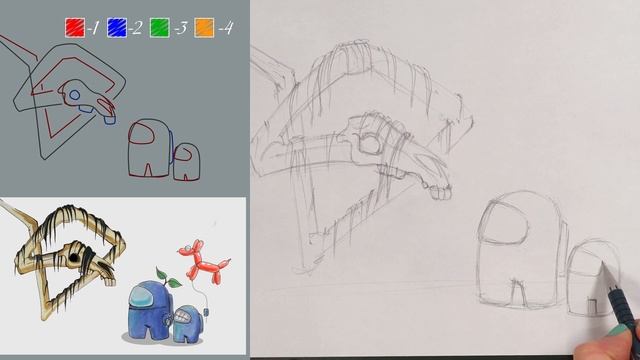The image size is (640, 360).
Task: Choose the orange swatch labeled 4
Action: click(x=204, y=28)
